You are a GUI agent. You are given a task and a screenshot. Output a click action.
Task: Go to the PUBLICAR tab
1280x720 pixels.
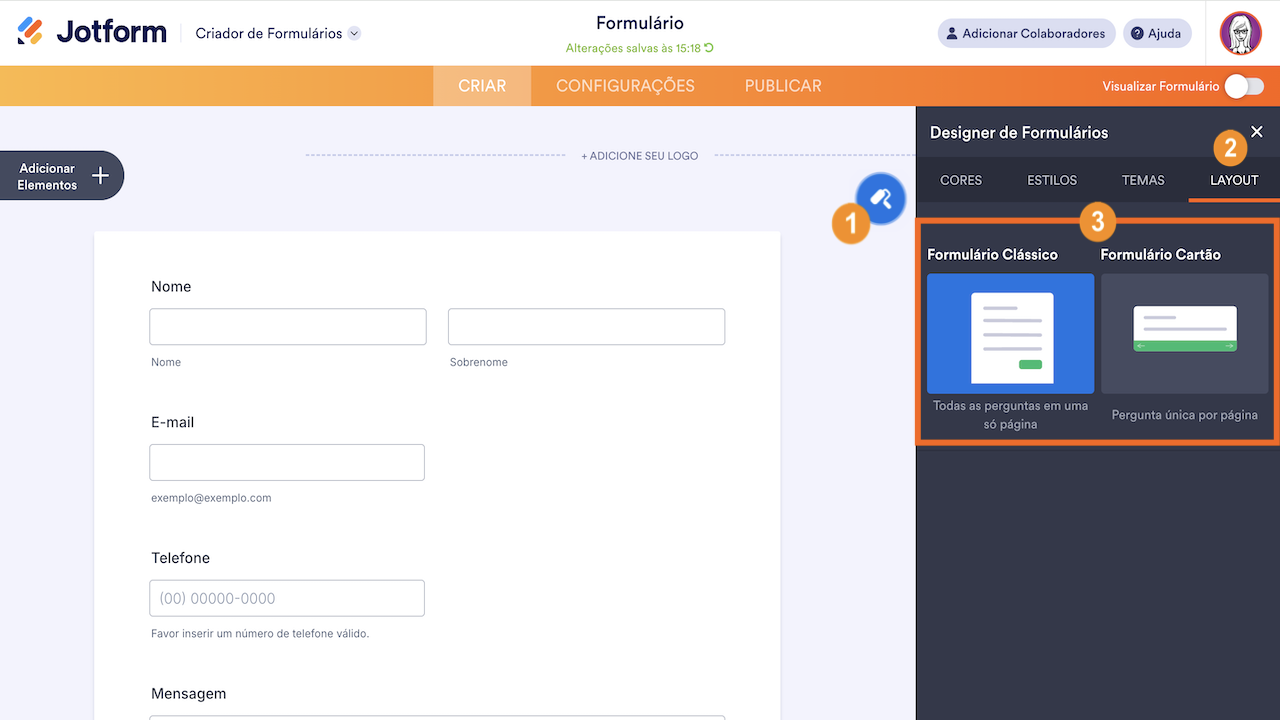tap(783, 86)
